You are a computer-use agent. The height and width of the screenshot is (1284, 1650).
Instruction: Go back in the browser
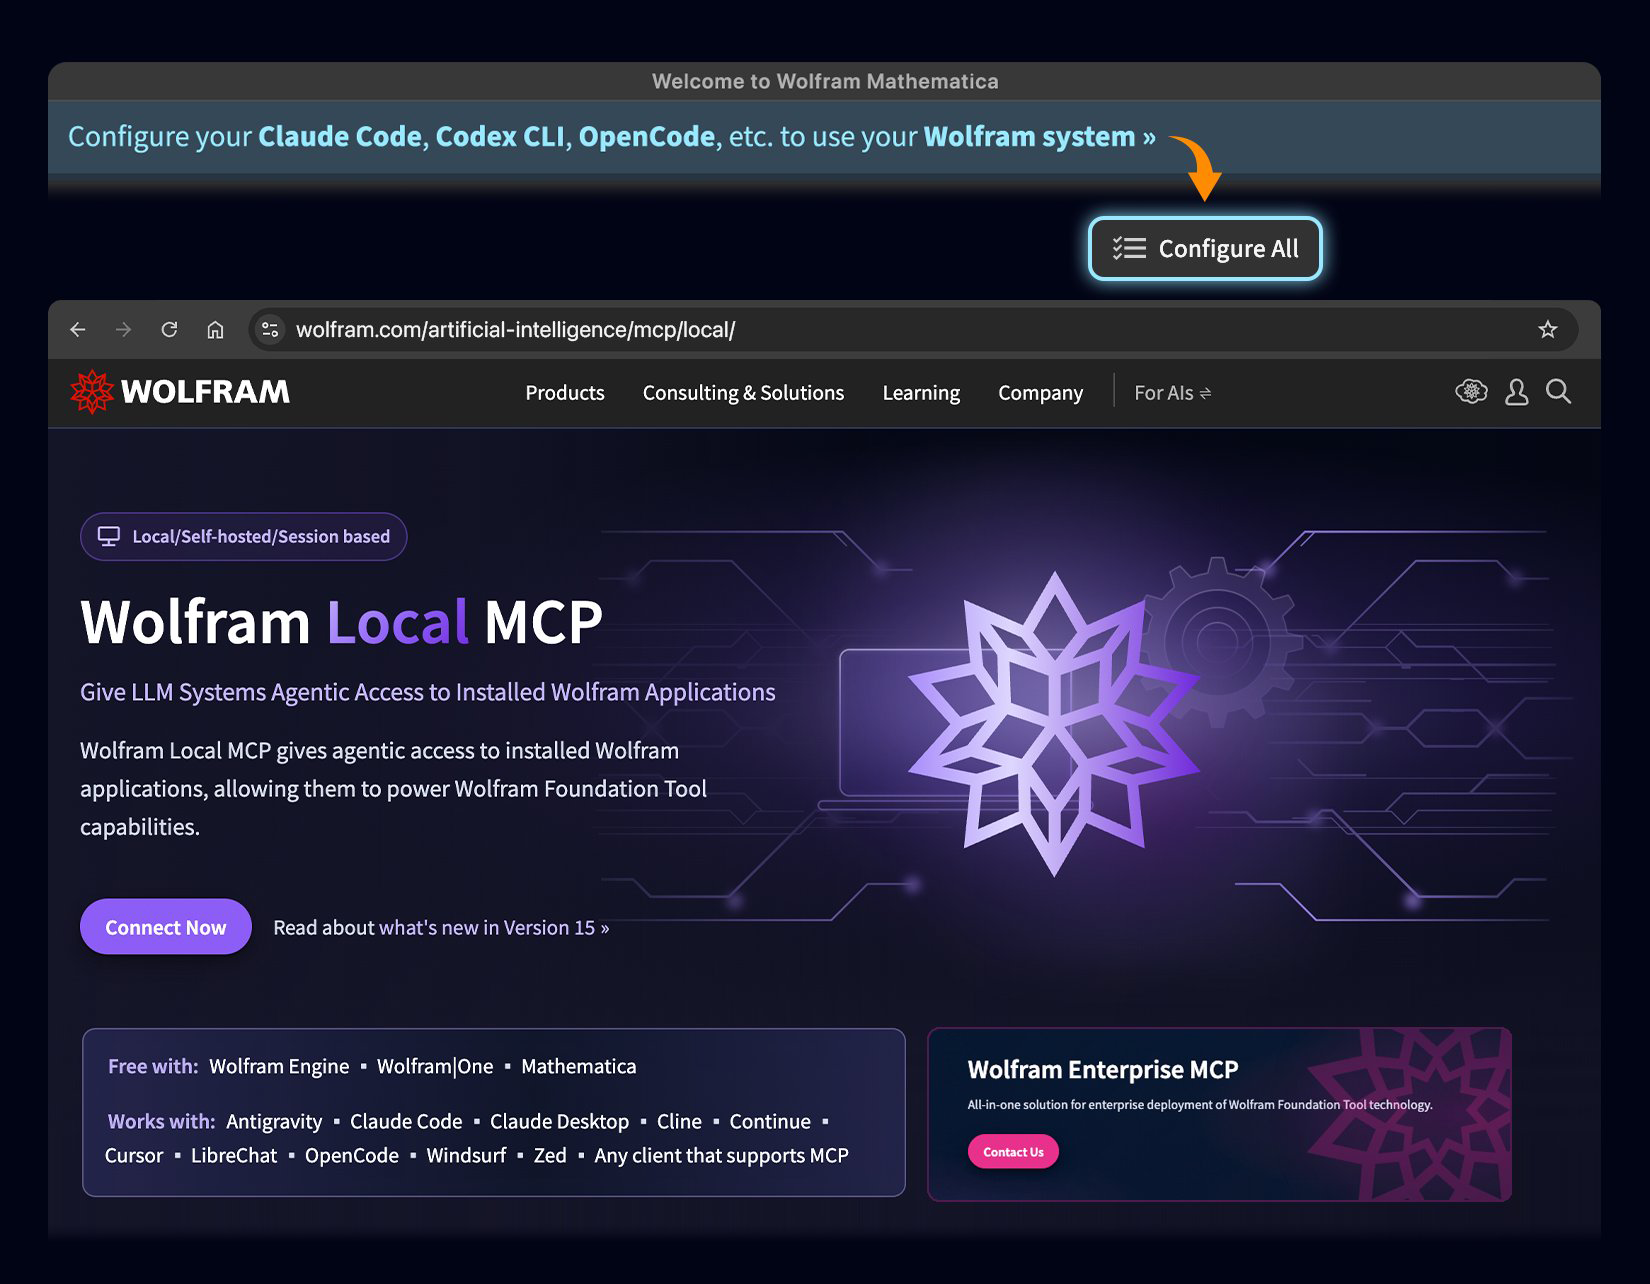click(78, 329)
